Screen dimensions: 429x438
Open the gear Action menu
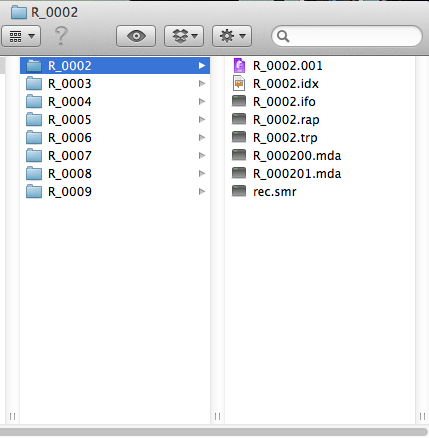232,36
